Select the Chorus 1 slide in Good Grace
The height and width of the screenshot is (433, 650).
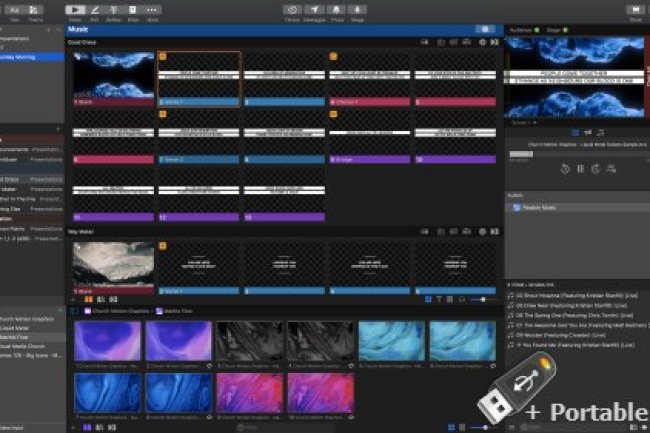[369, 79]
